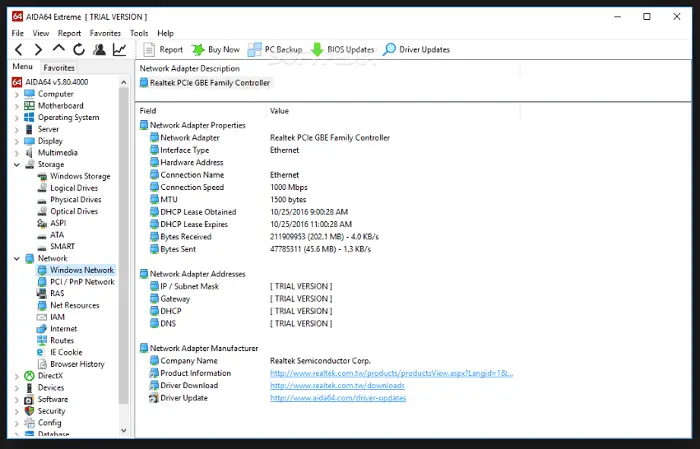Expand the DirectX tree node
This screenshot has width=700, height=449.
17,376
